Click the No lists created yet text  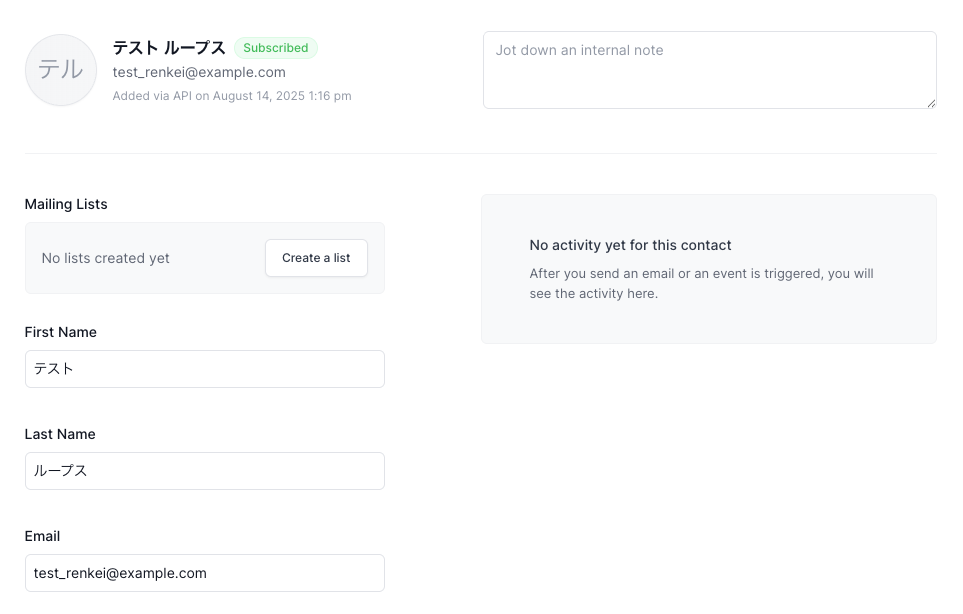point(106,258)
